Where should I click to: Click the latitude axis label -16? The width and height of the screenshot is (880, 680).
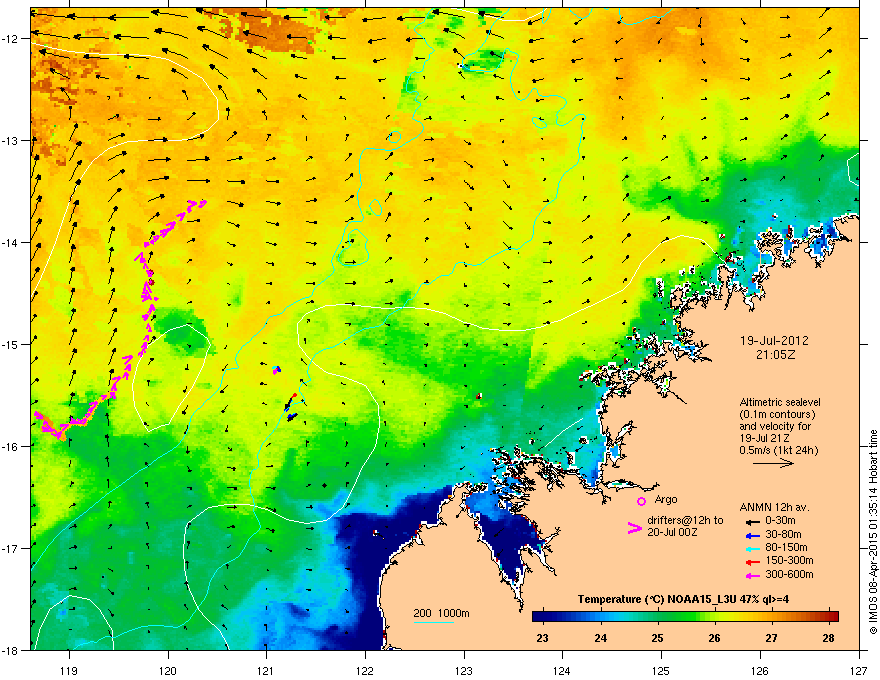(13, 447)
